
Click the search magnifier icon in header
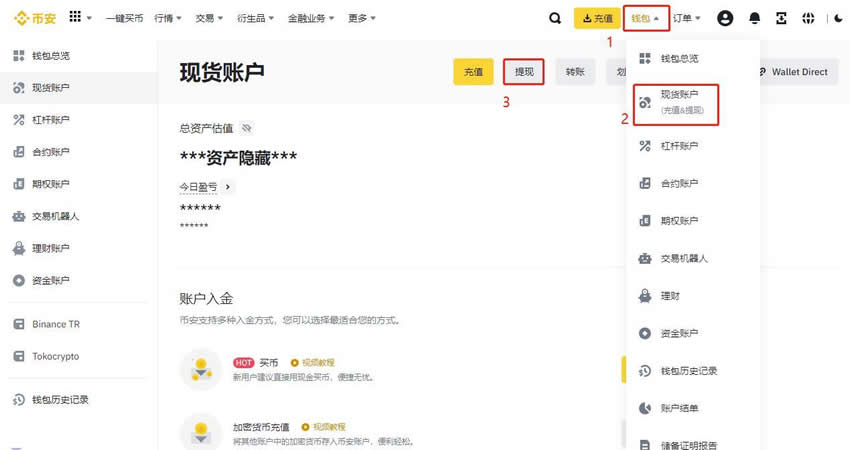555,18
